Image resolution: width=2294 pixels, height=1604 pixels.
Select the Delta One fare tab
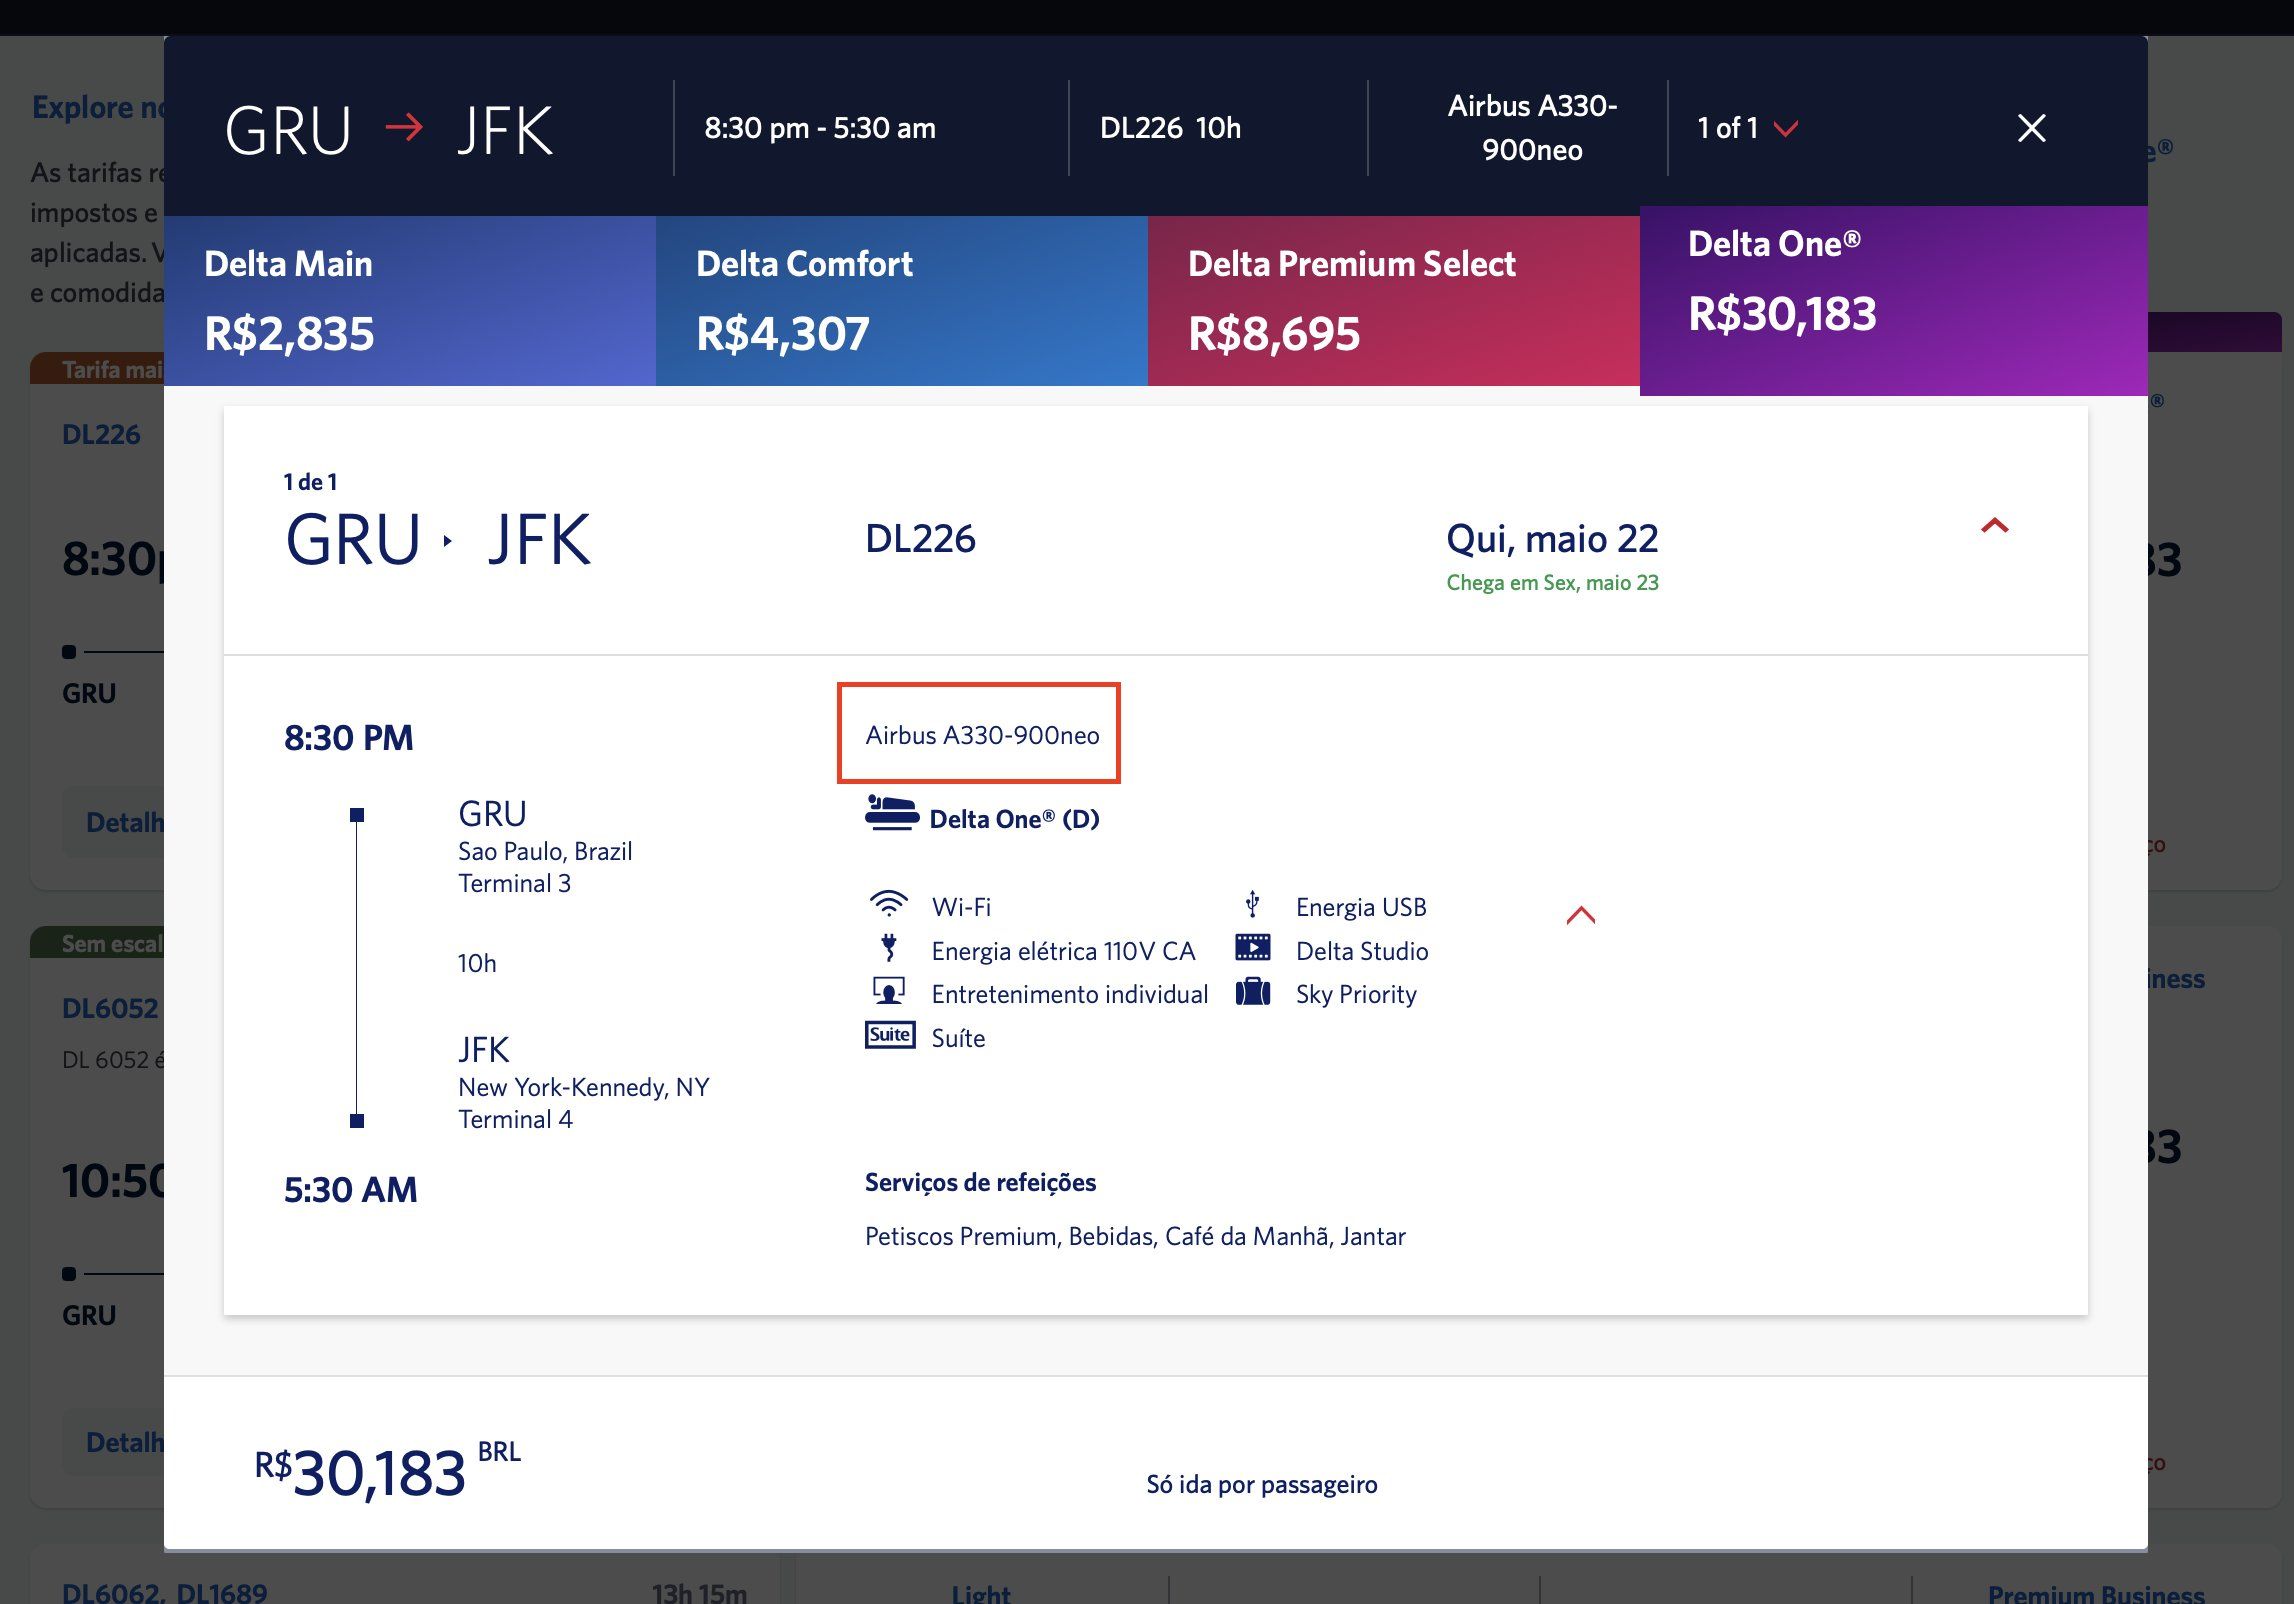(x=1892, y=300)
